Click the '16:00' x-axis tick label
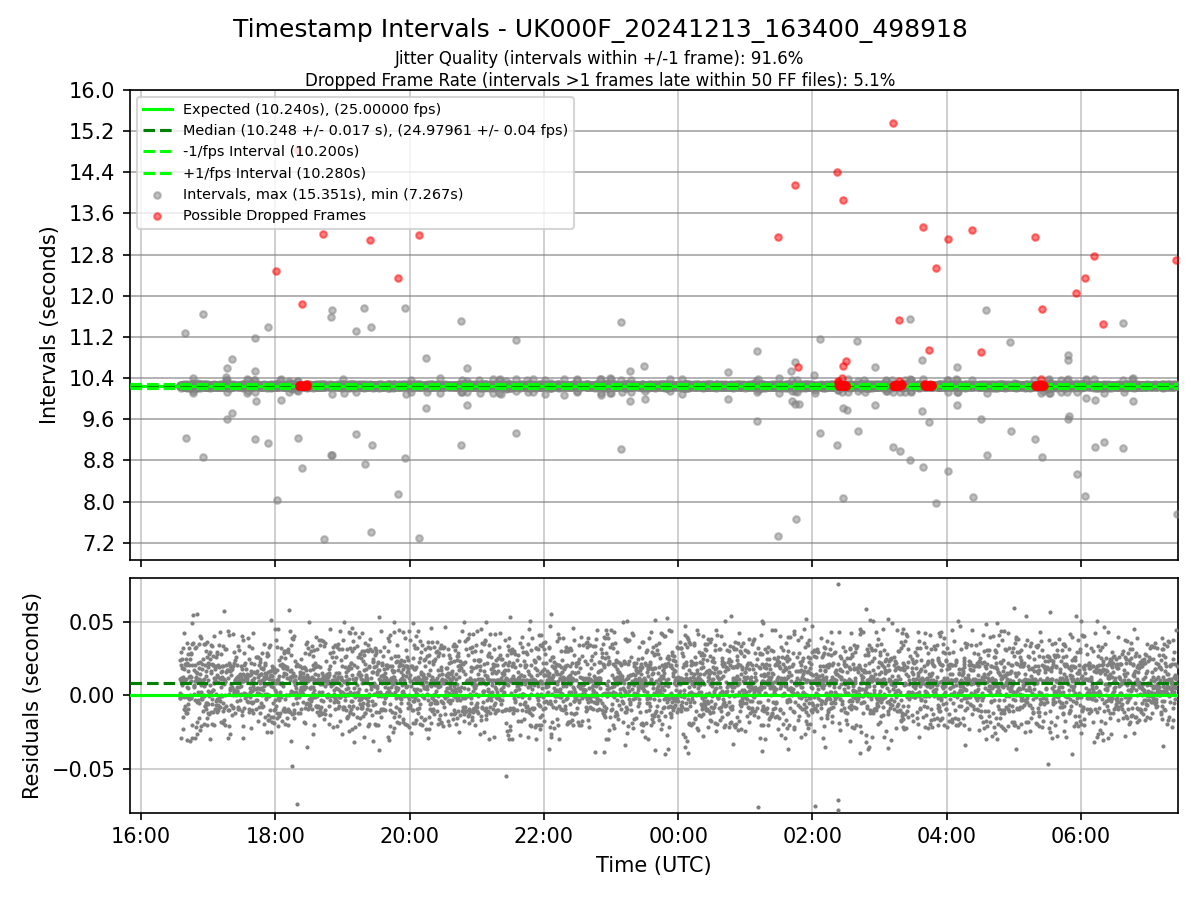1200x900 pixels. [141, 836]
